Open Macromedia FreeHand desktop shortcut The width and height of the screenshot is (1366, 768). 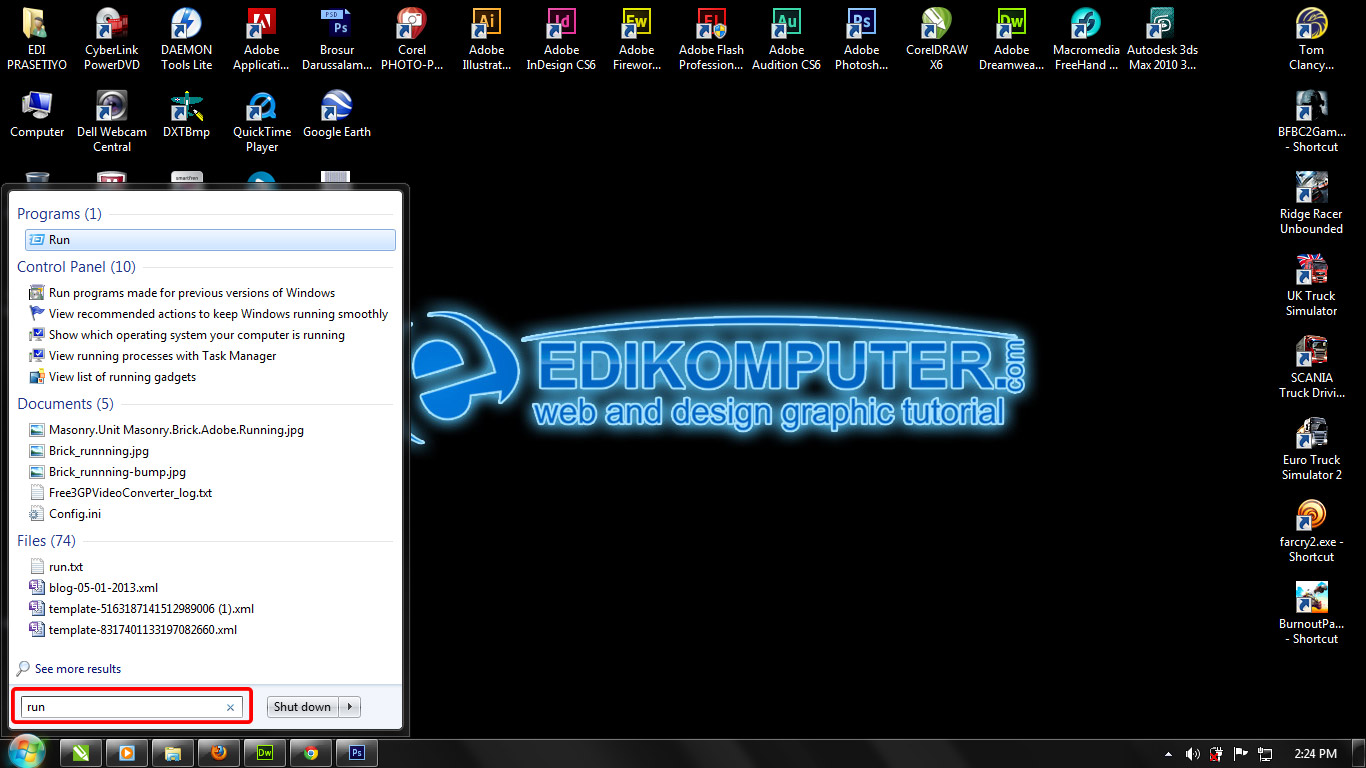click(x=1086, y=39)
